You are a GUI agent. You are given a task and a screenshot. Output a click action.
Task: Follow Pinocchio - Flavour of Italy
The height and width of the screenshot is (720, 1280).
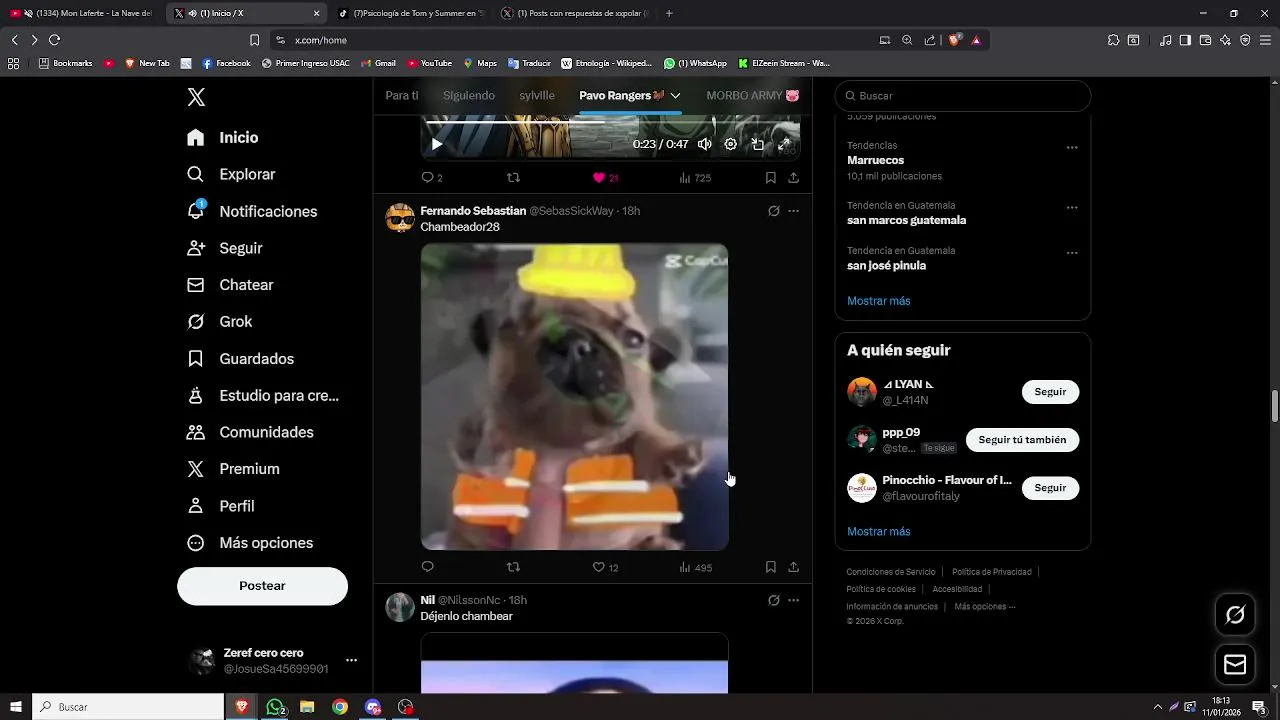coord(1050,488)
